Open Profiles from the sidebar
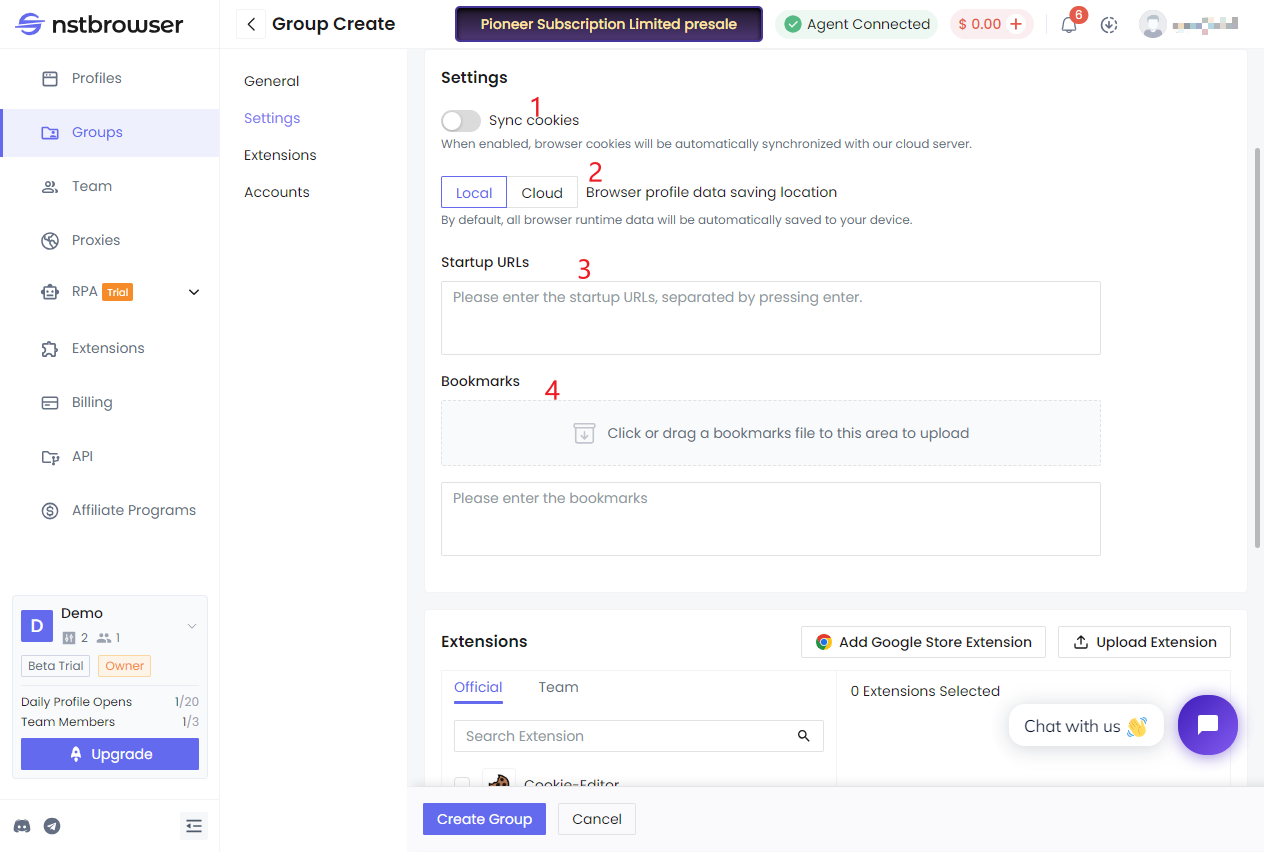The height and width of the screenshot is (852, 1264). [96, 78]
